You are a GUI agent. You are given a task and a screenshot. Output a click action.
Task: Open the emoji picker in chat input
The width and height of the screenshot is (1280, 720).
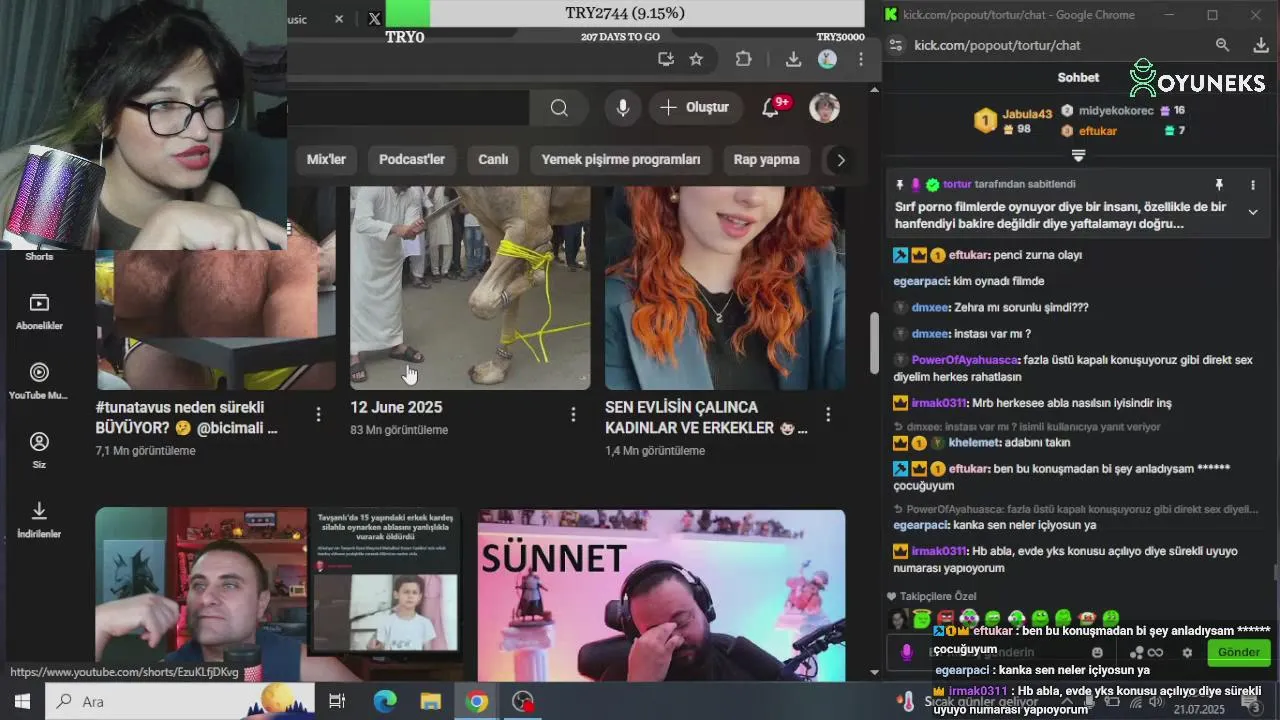click(x=1098, y=652)
